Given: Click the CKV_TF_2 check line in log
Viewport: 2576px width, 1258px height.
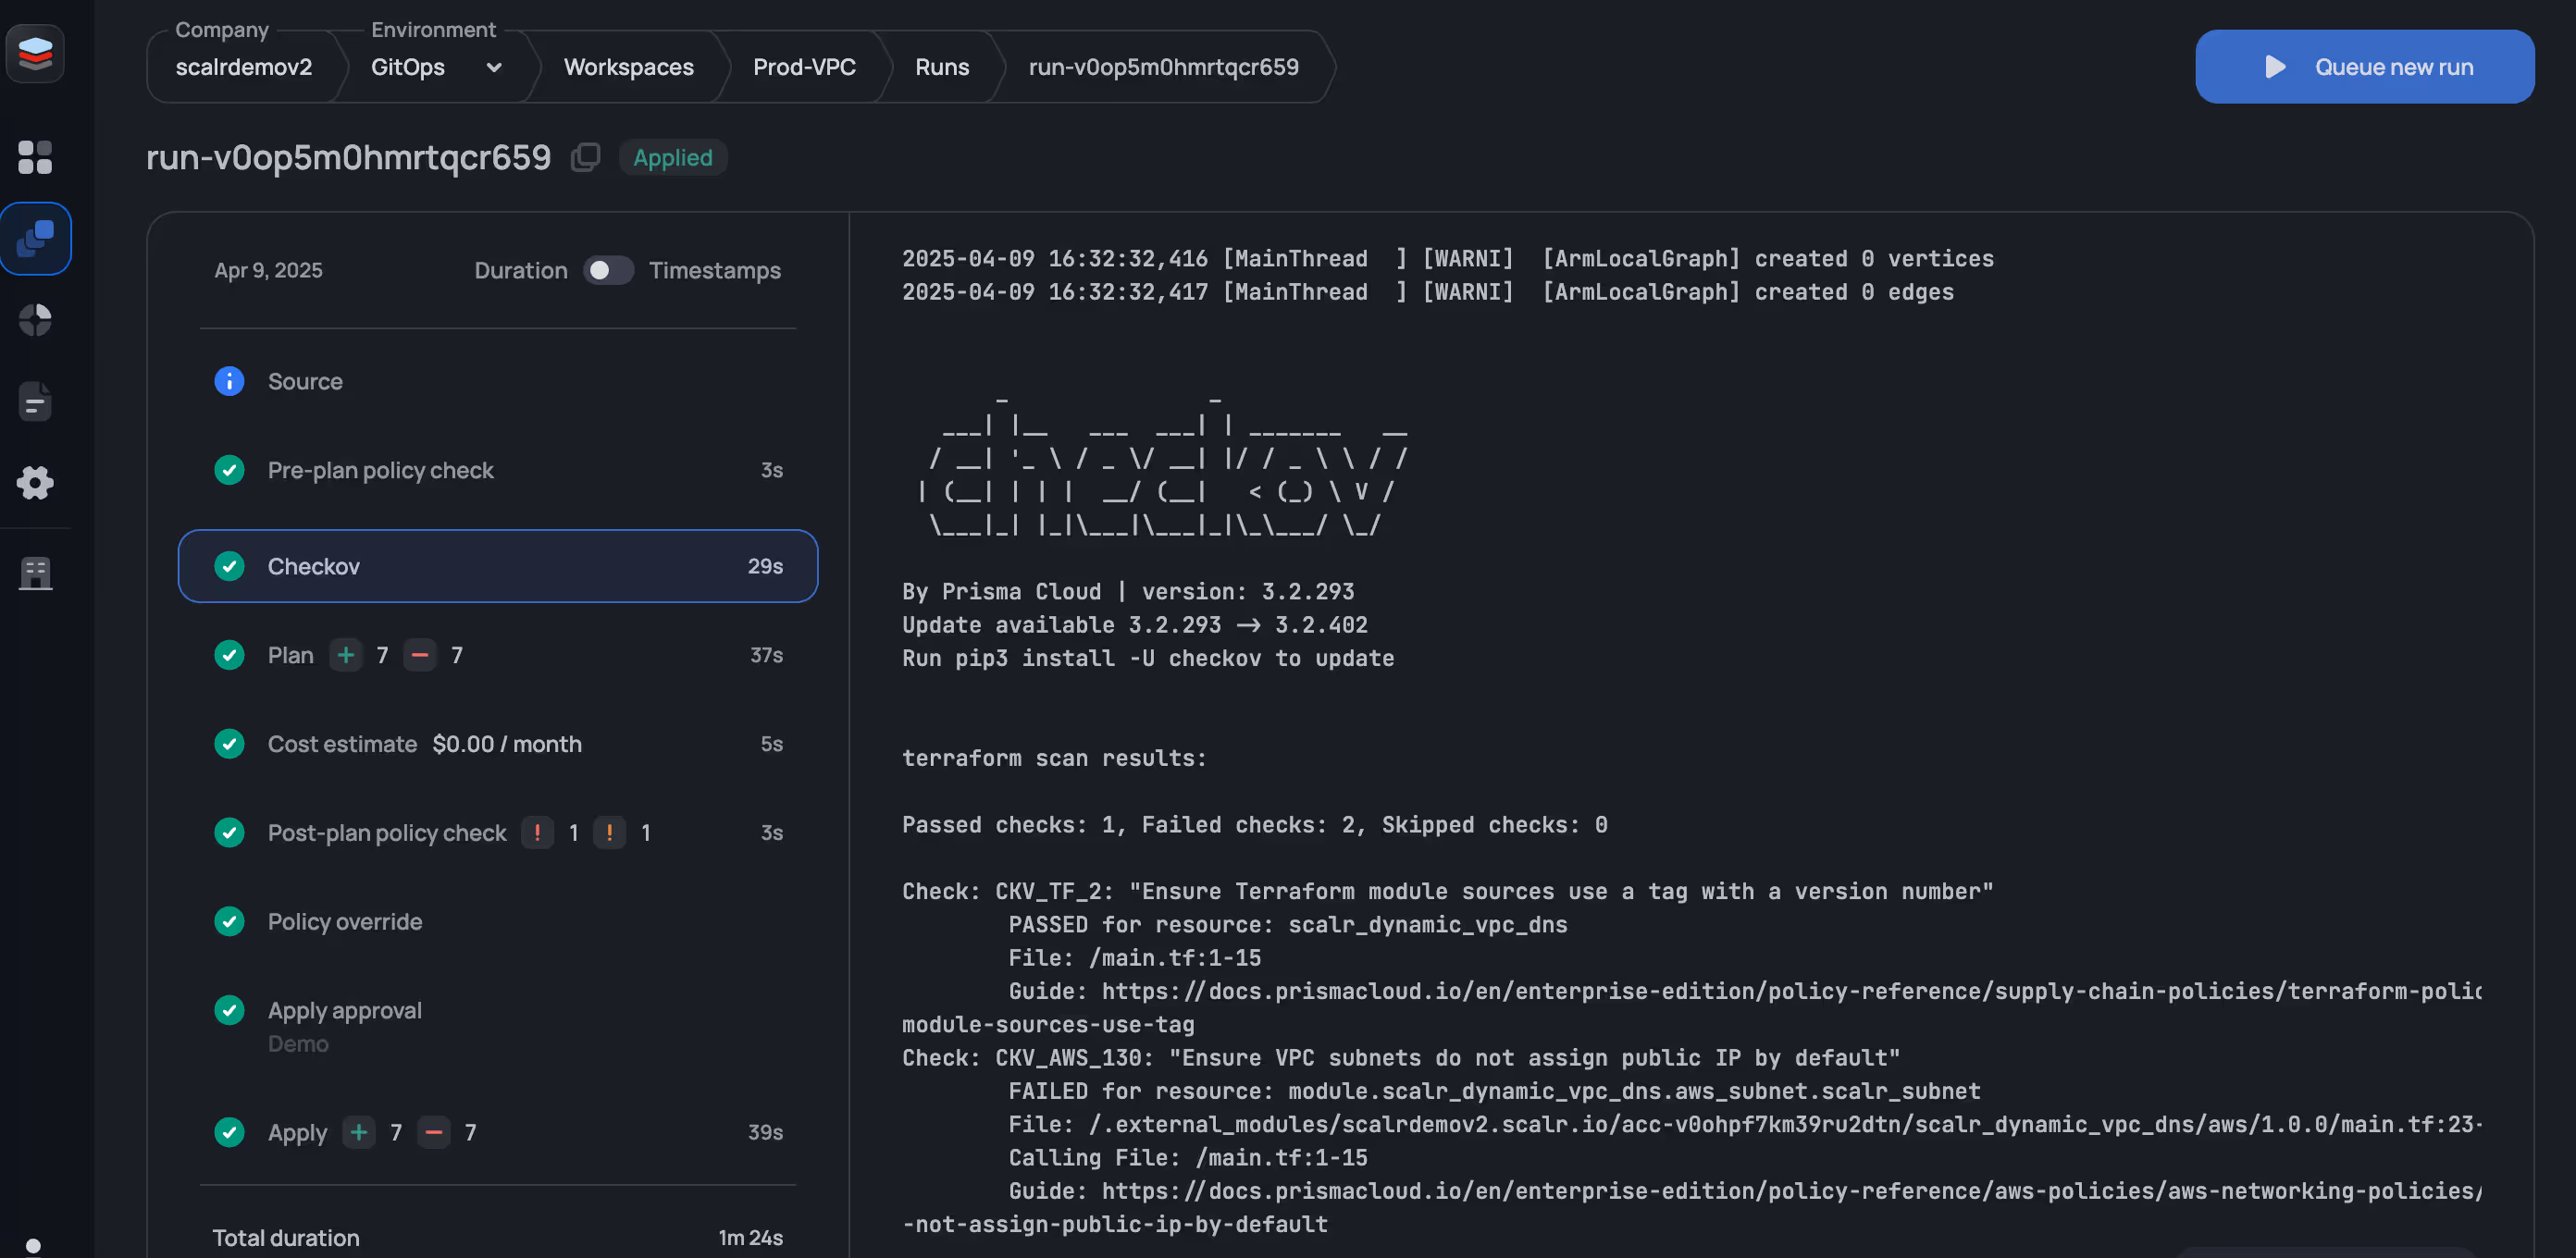Looking at the screenshot, I should (x=1447, y=891).
